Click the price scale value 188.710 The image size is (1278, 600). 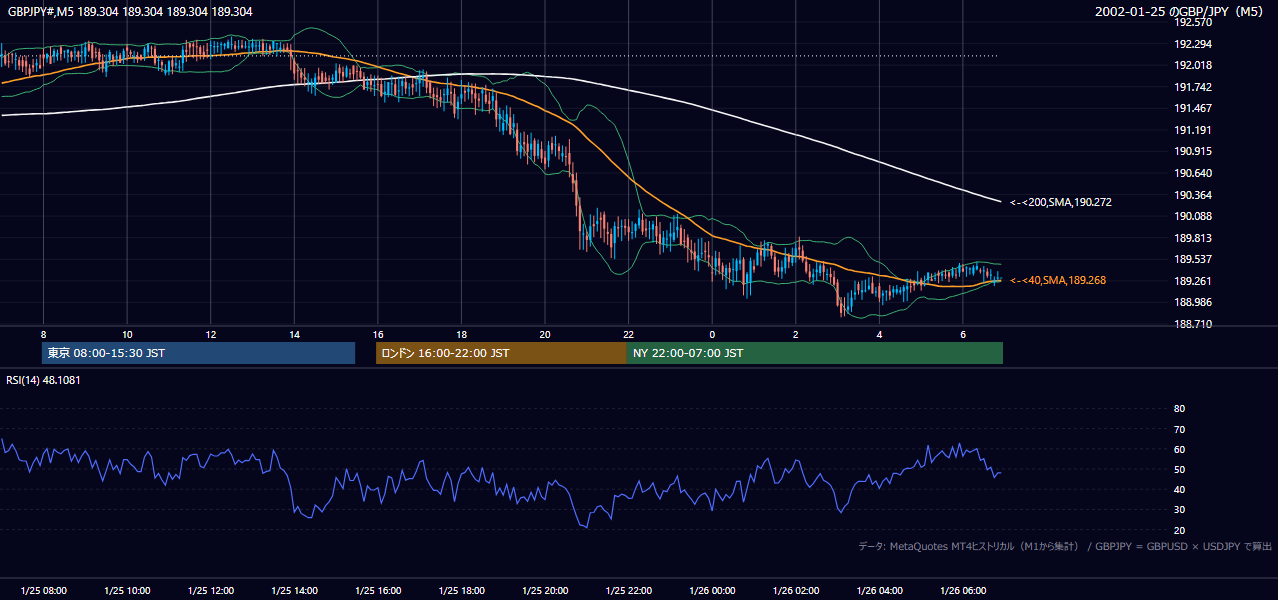click(x=1192, y=324)
